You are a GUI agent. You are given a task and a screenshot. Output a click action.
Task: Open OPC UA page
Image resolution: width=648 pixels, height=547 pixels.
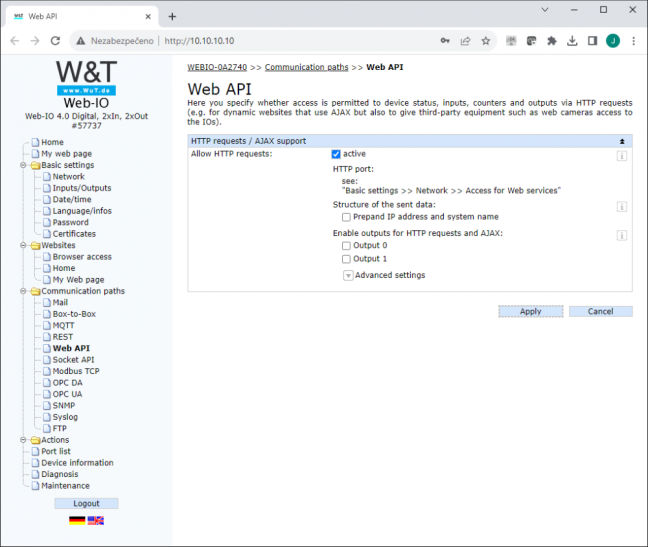pyautogui.click(x=67, y=394)
